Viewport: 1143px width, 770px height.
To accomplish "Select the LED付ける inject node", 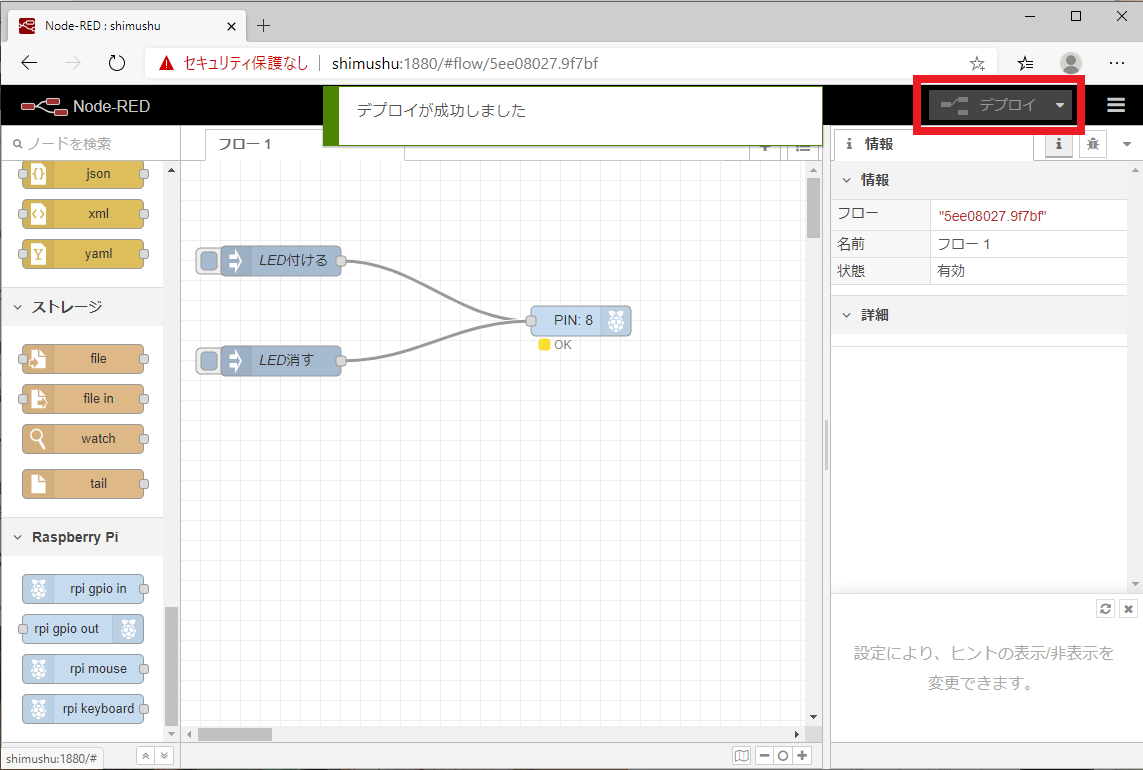I will 281,260.
